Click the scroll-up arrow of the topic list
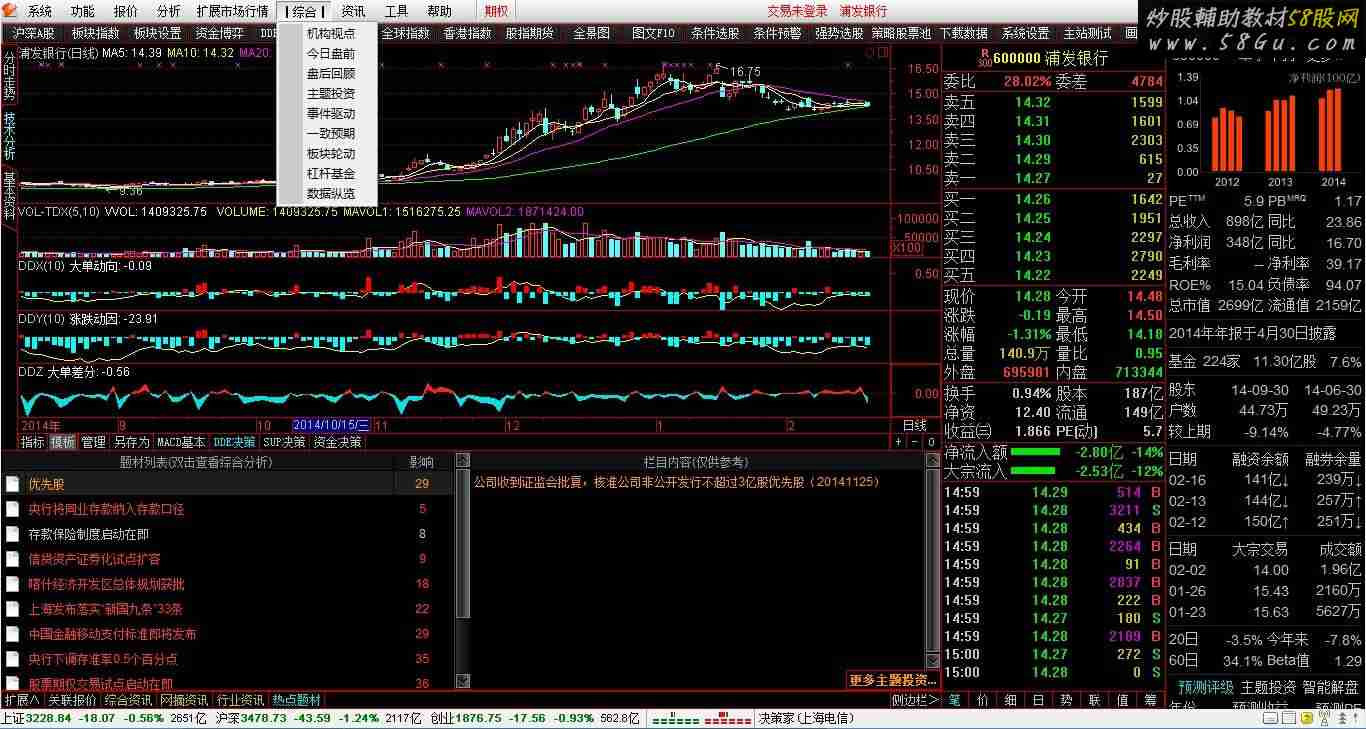 [462, 460]
